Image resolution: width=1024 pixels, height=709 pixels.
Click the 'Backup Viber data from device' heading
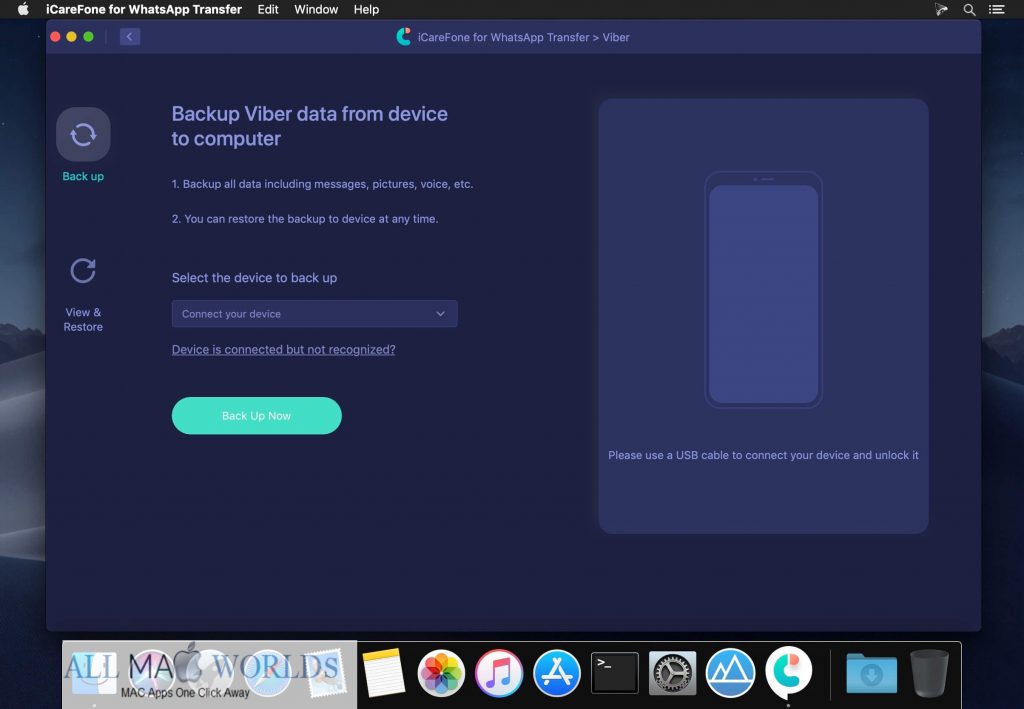(310, 126)
